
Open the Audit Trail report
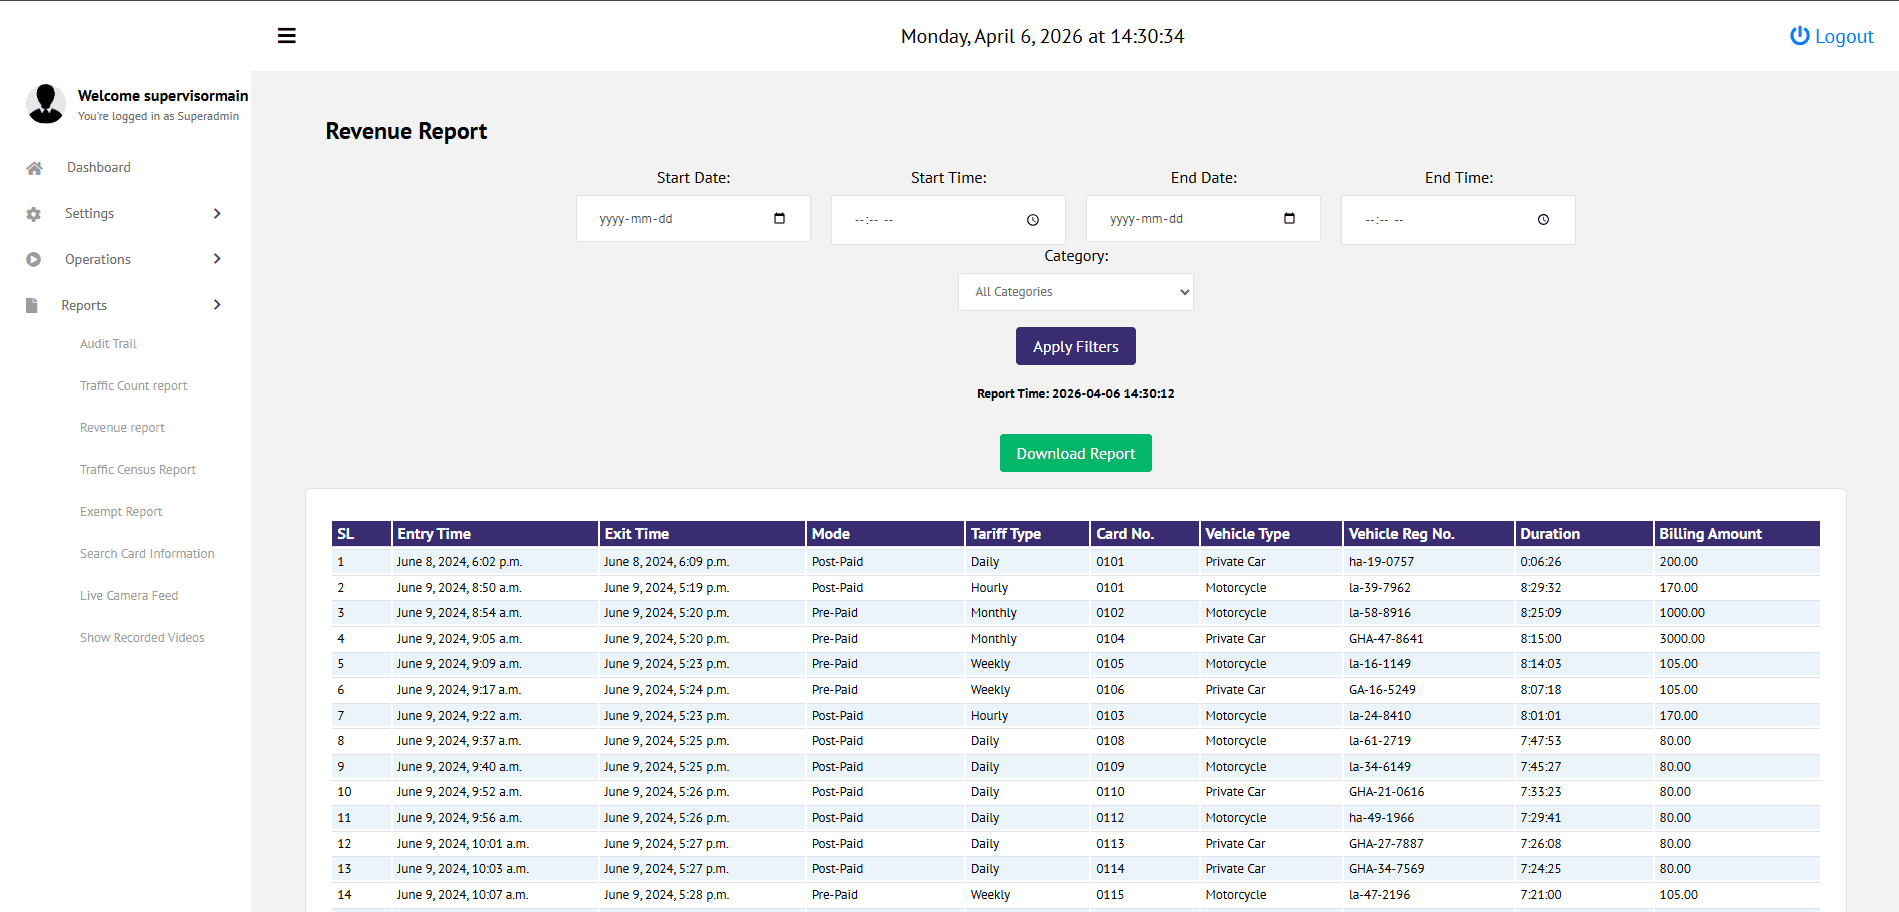[108, 344]
